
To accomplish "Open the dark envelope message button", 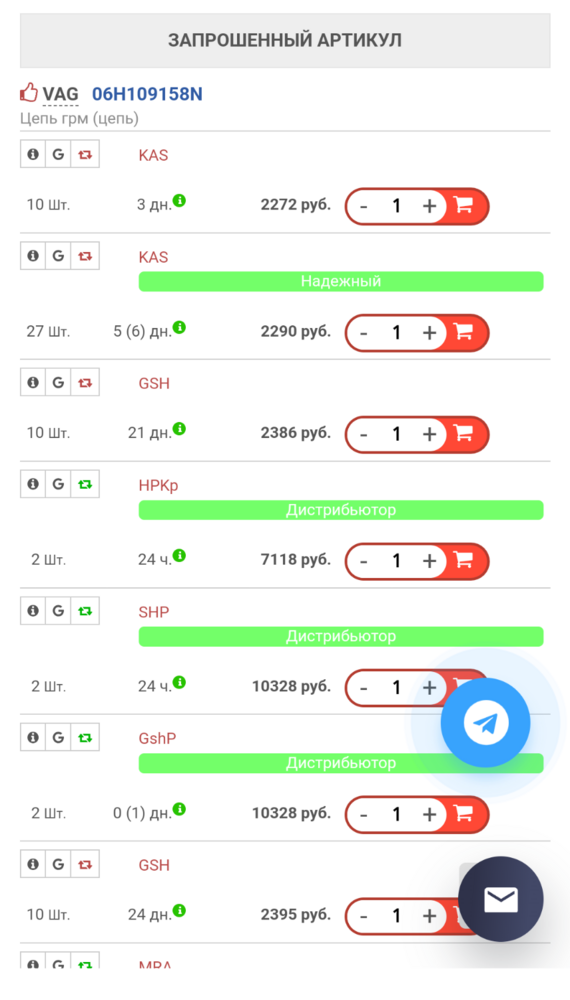I will tap(501, 899).
